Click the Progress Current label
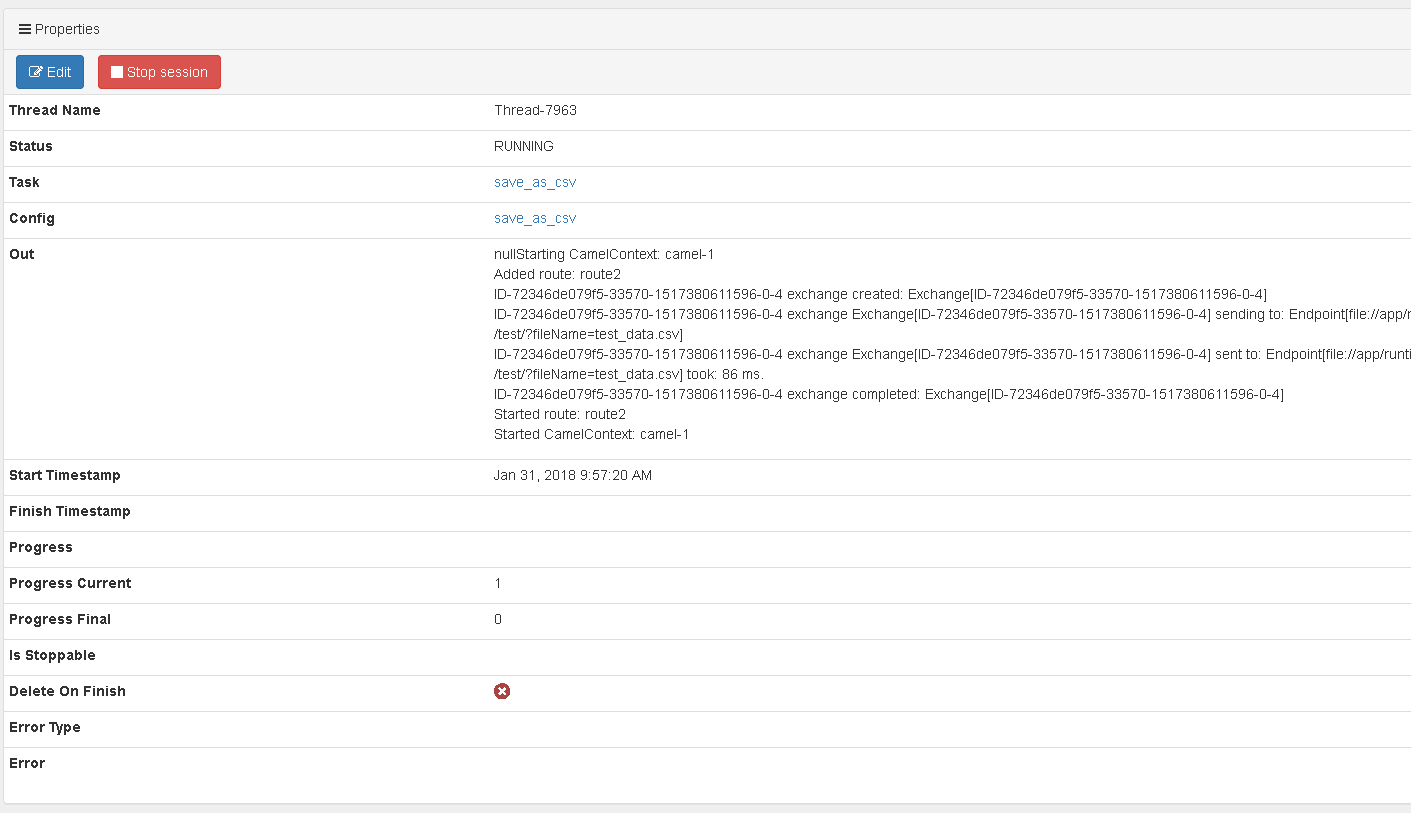 (x=70, y=583)
